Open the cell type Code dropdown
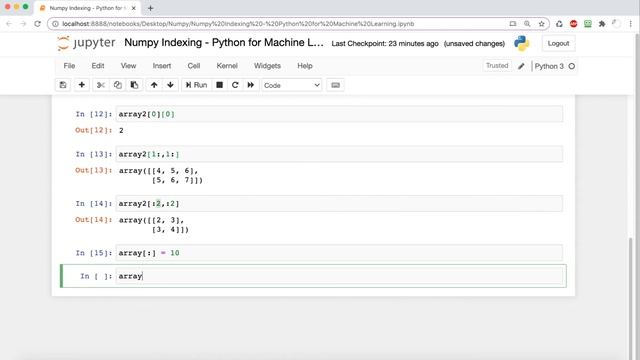Viewport: 640px width, 360px height. click(291, 85)
